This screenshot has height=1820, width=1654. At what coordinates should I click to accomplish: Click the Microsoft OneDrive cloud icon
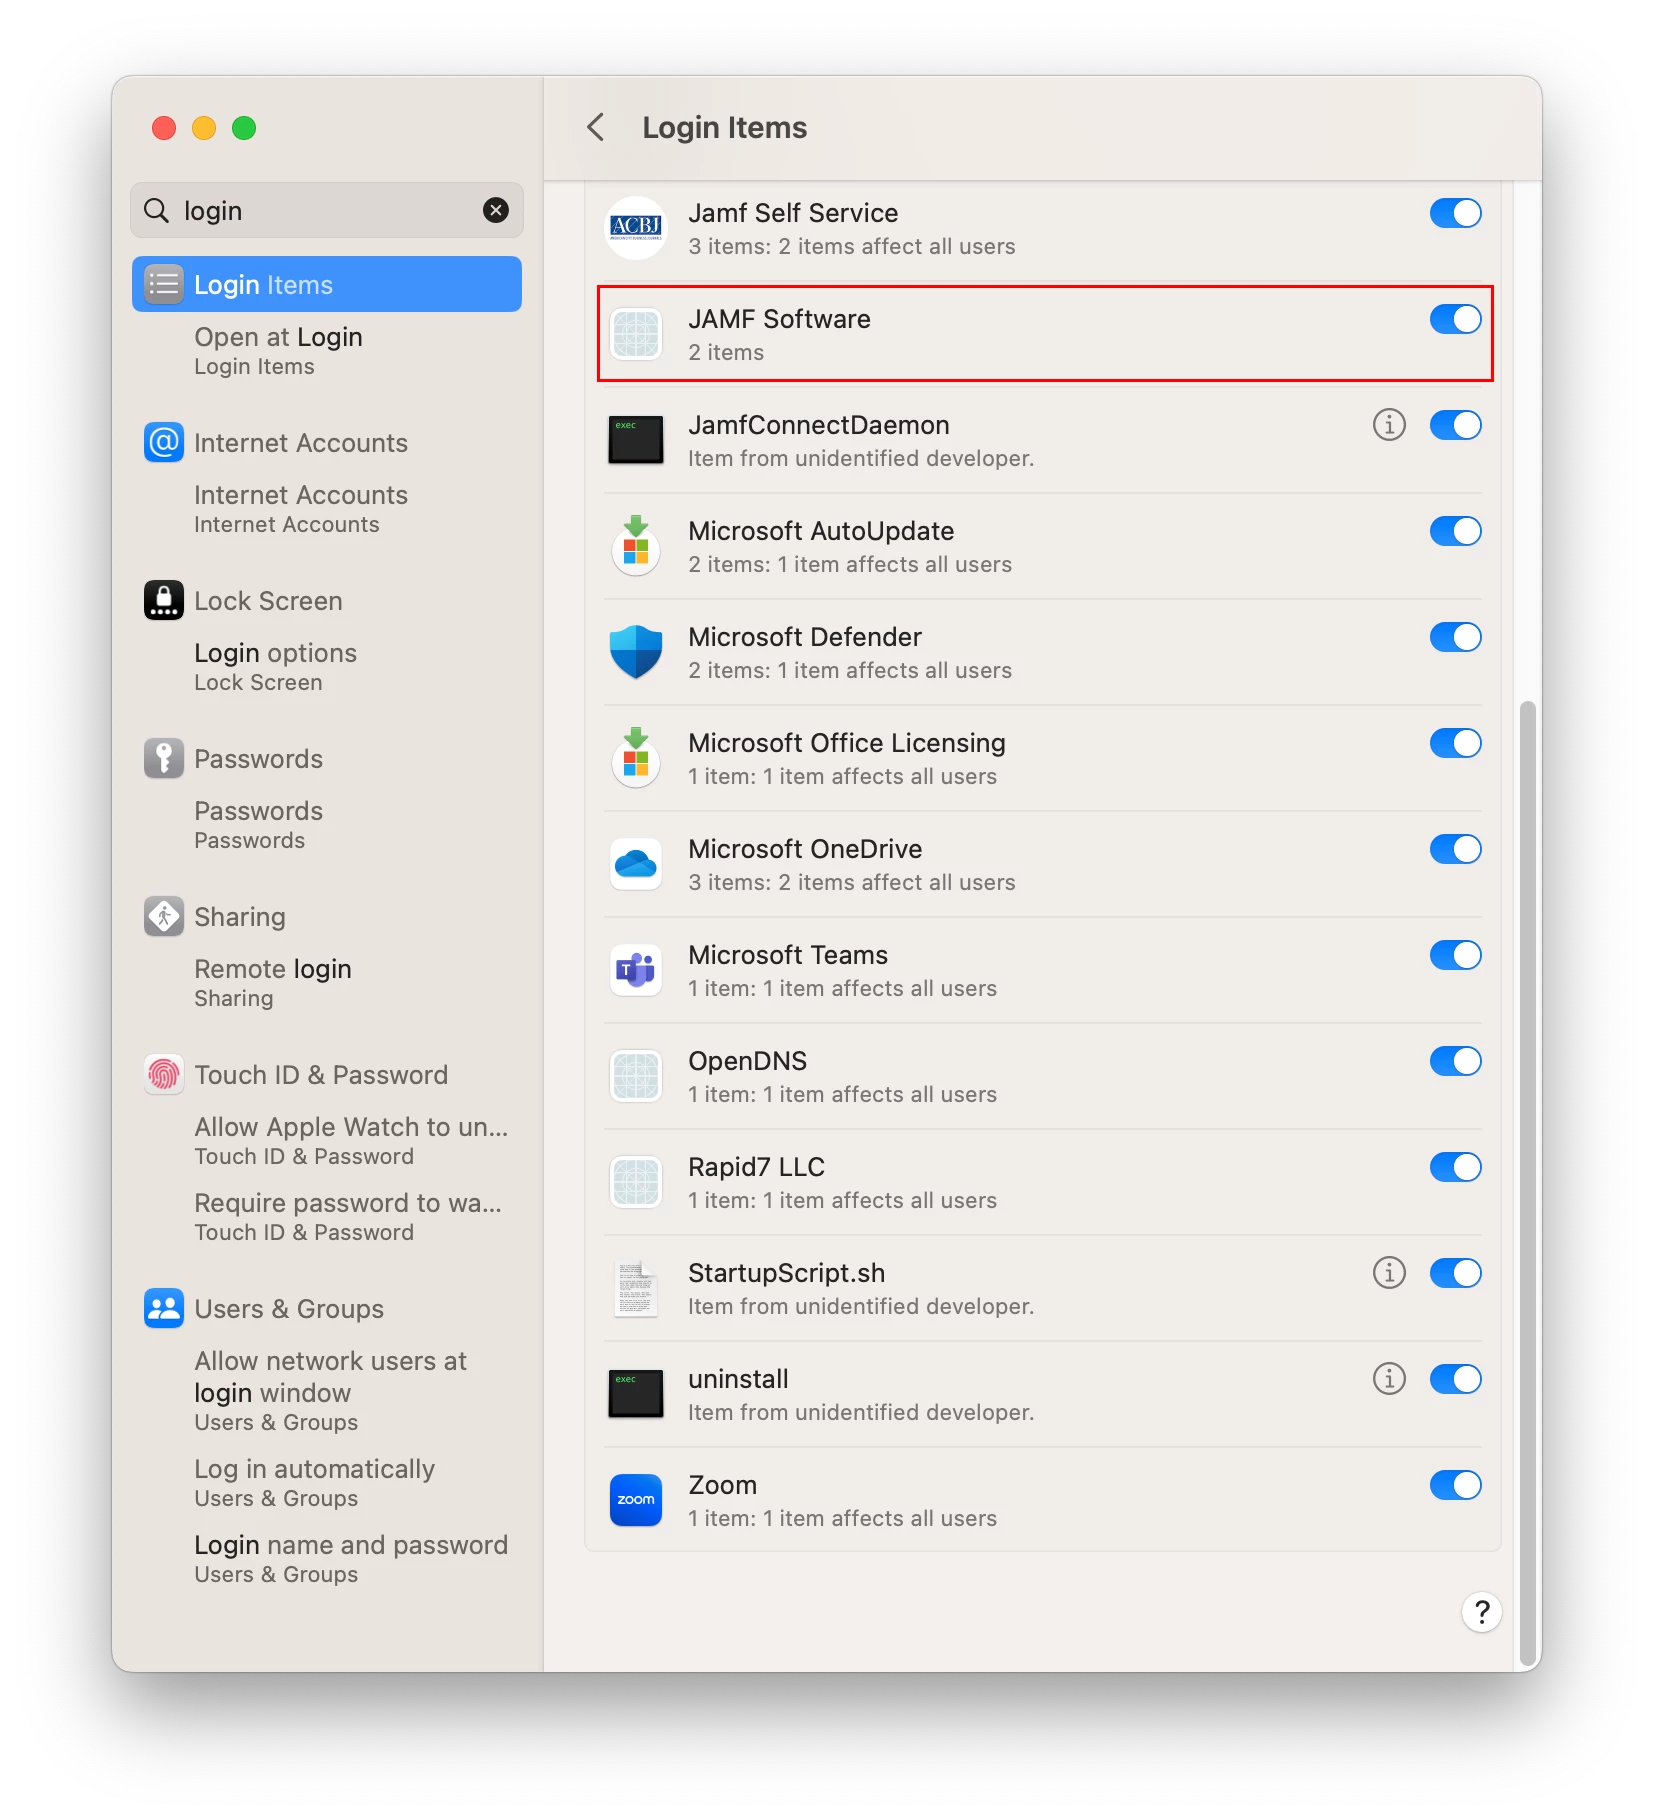click(636, 864)
